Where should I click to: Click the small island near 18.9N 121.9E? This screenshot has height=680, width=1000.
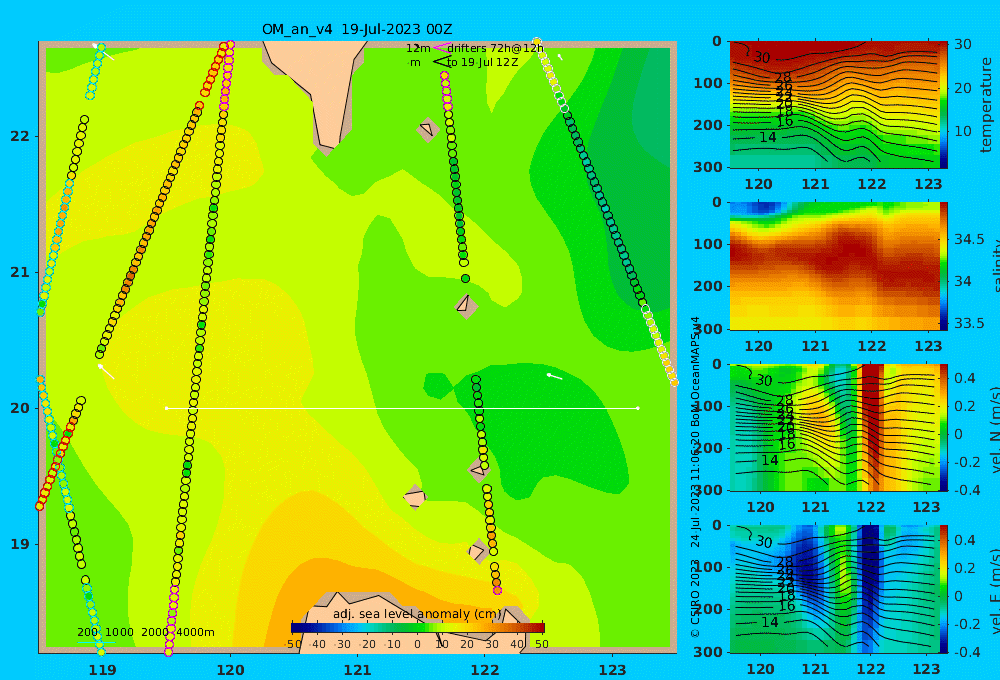pos(478,551)
